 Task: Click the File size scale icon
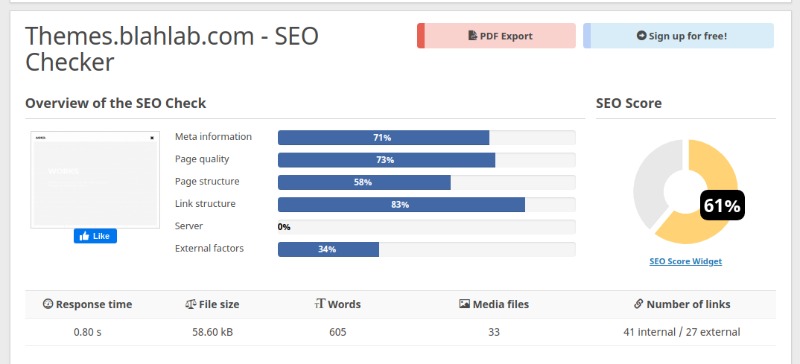click(190, 304)
